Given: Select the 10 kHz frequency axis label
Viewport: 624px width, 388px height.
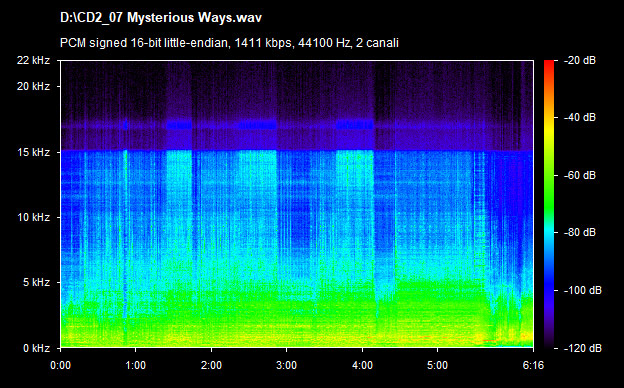Looking at the screenshot, I should [x=33, y=217].
